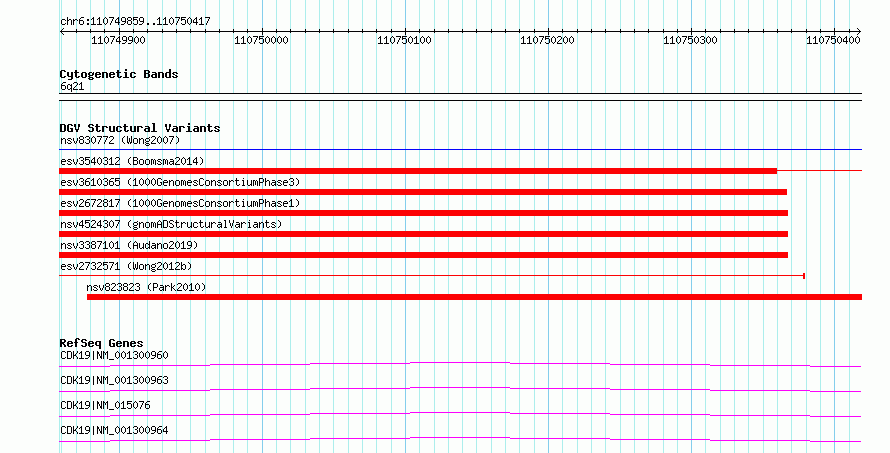Viewport: 890px width, 453px height.
Task: Select the Cytogenetic Bands track title
Action: [119, 74]
